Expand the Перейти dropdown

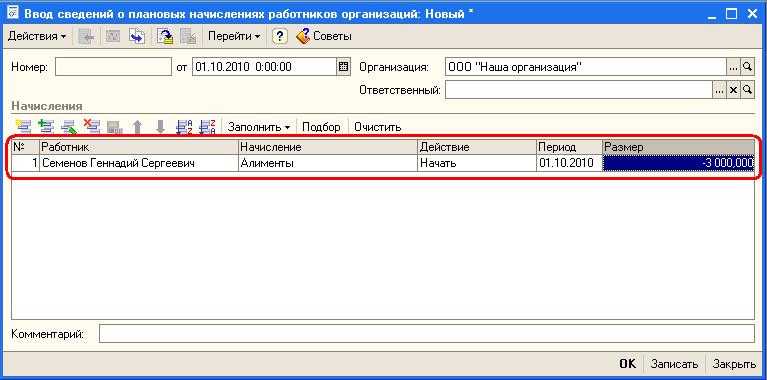(234, 36)
